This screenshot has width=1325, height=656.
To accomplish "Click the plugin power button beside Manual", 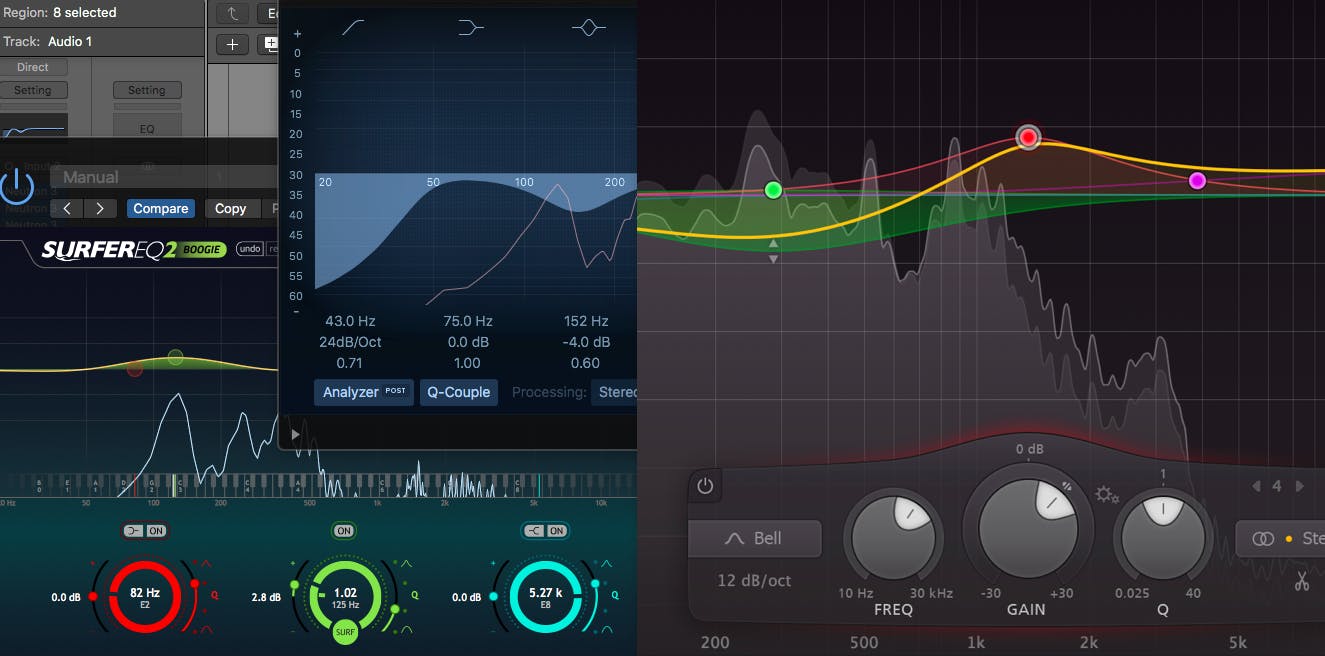I will click(x=16, y=185).
